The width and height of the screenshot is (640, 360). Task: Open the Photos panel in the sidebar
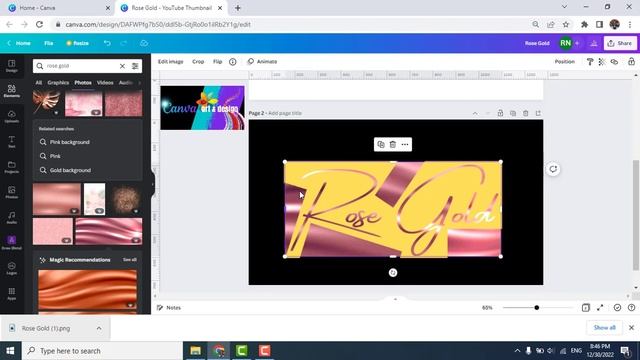coord(11,192)
